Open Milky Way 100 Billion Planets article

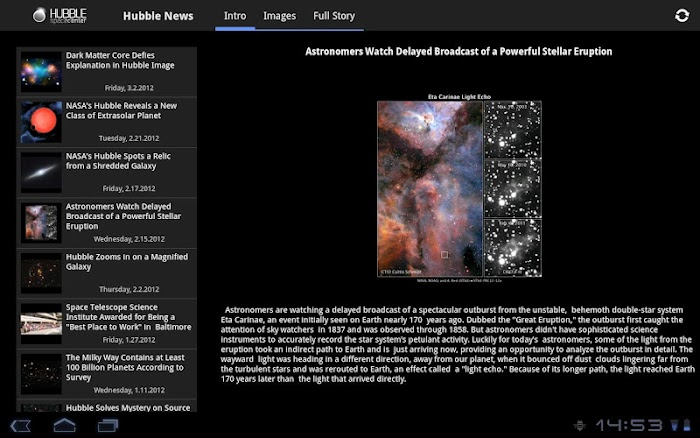(x=107, y=375)
